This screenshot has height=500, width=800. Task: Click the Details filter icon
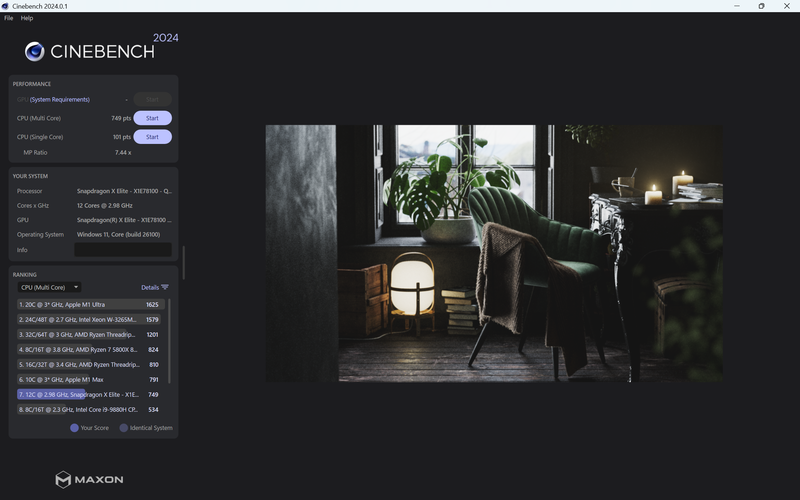(x=165, y=287)
